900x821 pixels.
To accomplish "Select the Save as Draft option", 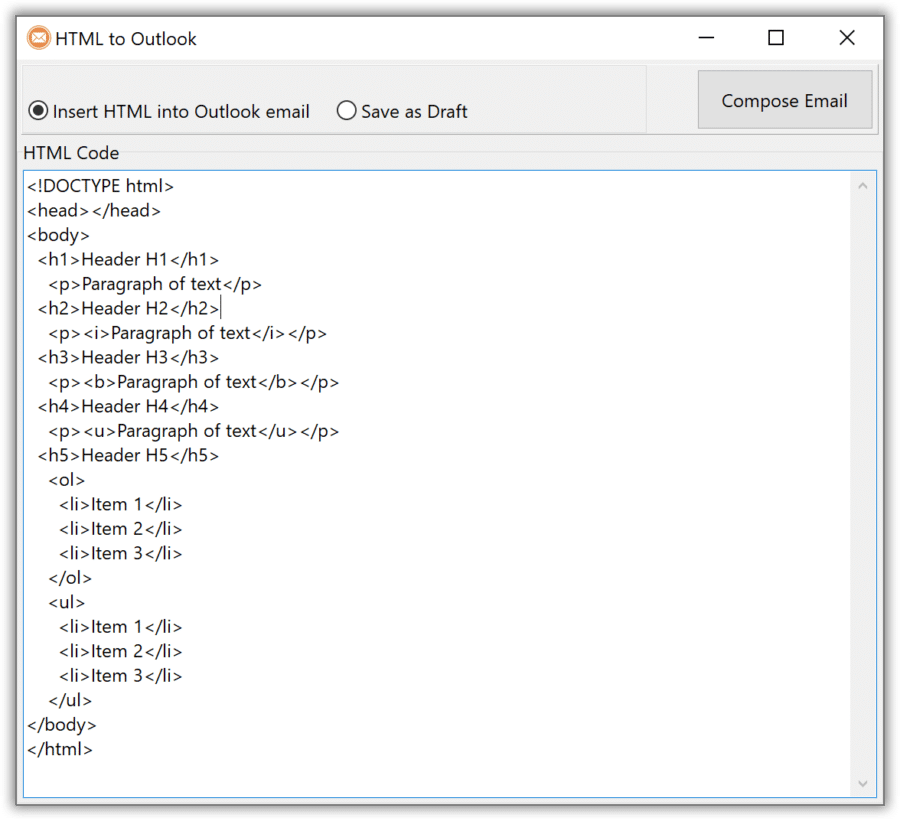I will click(x=346, y=111).
